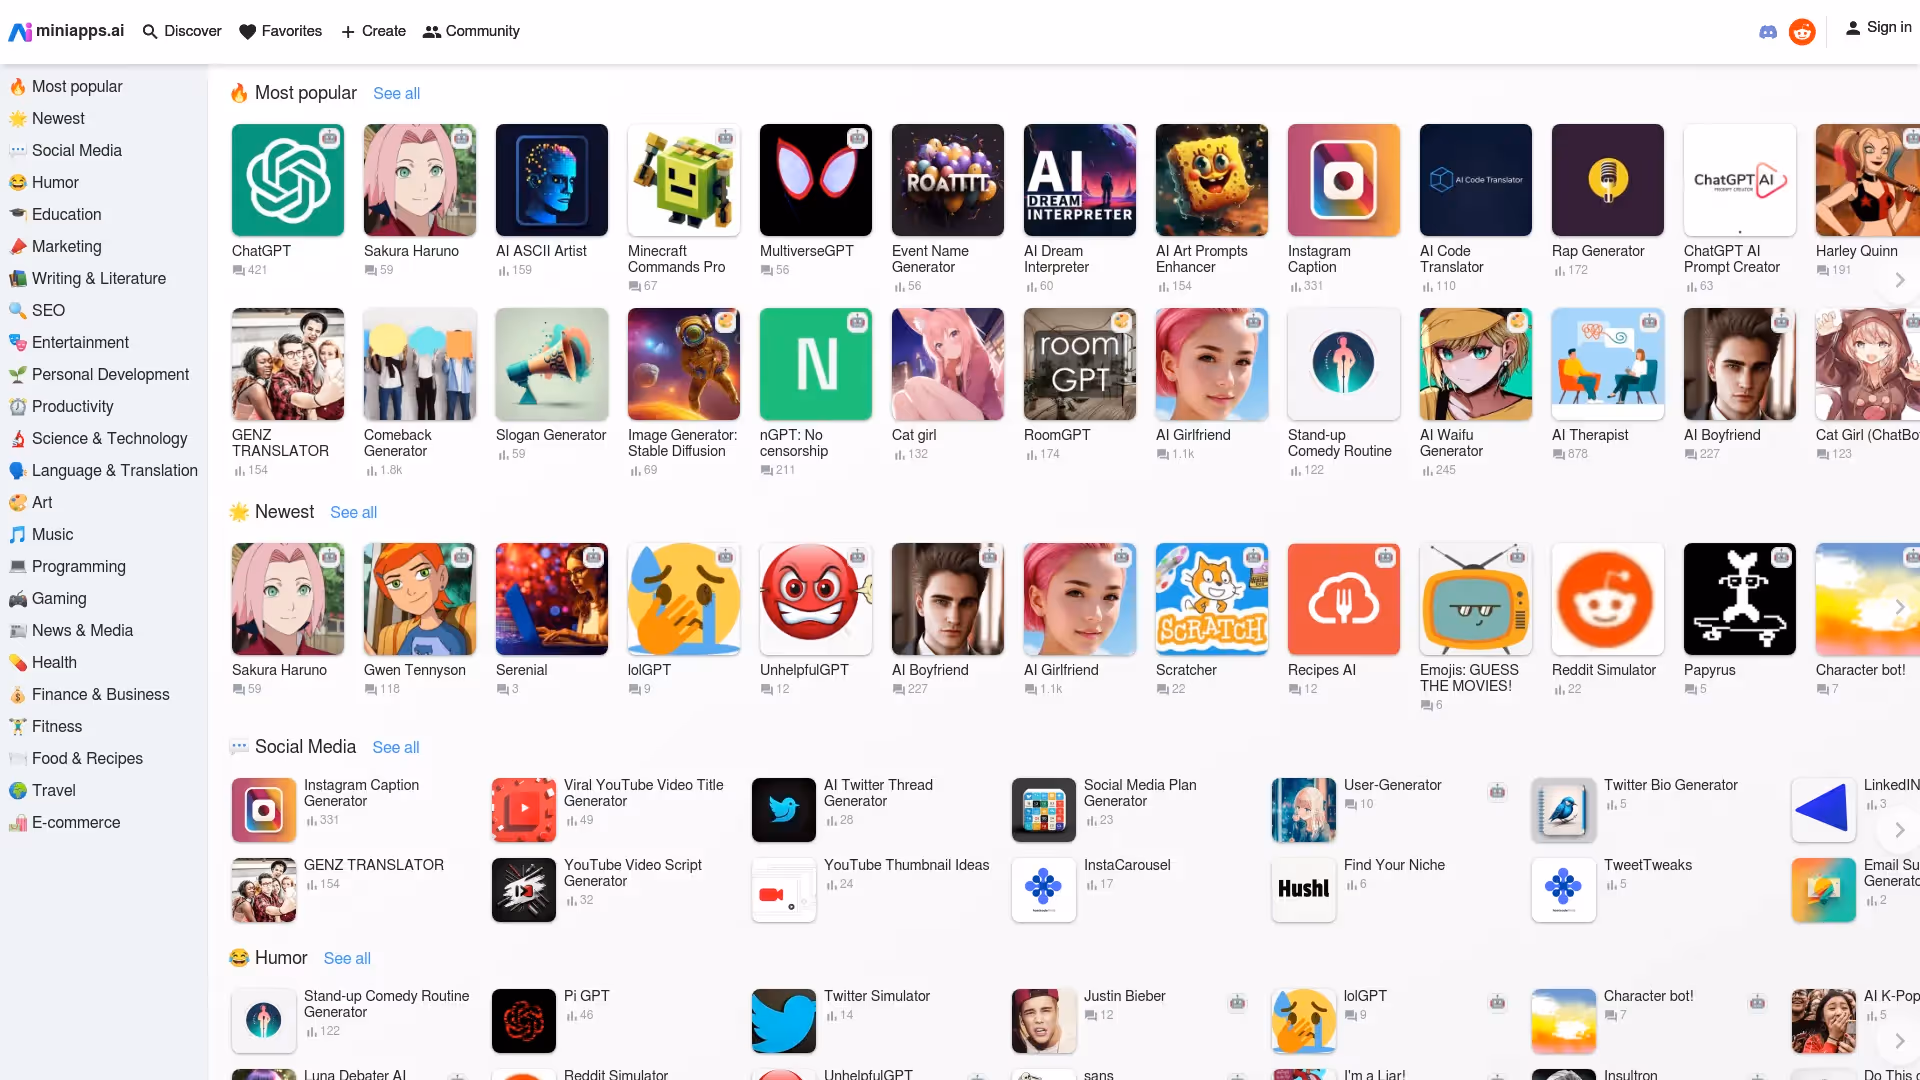Click the Sign in button
Screen dimensions: 1920x1080
click(1878, 28)
